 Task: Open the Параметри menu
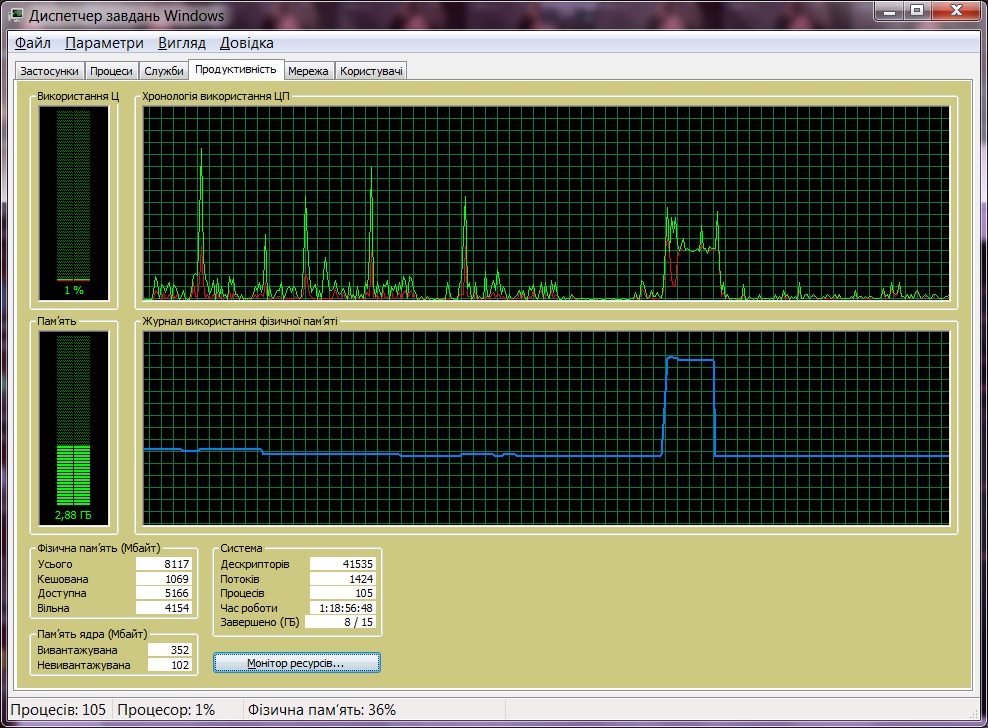point(104,43)
